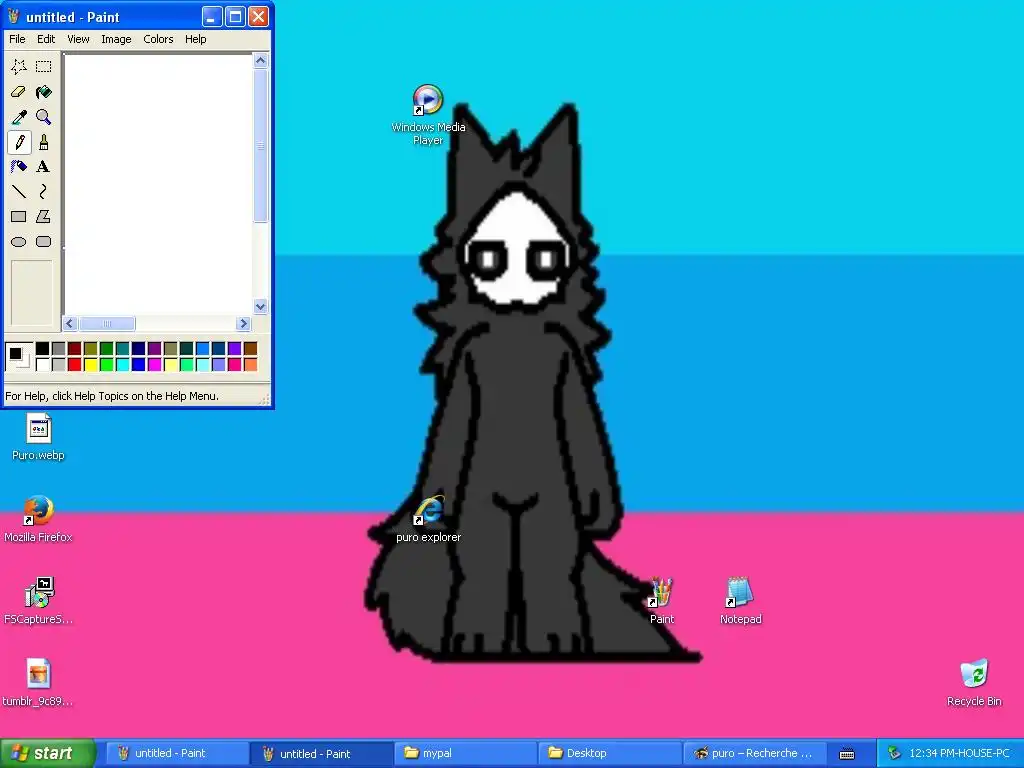Pick the magenta color swatch
The image size is (1024, 768).
[x=155, y=364]
